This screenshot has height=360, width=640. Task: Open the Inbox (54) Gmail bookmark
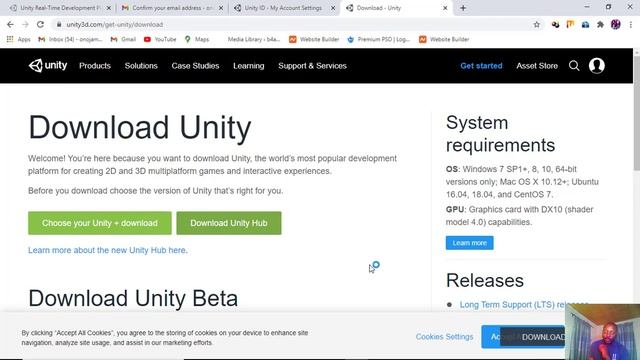70,39
